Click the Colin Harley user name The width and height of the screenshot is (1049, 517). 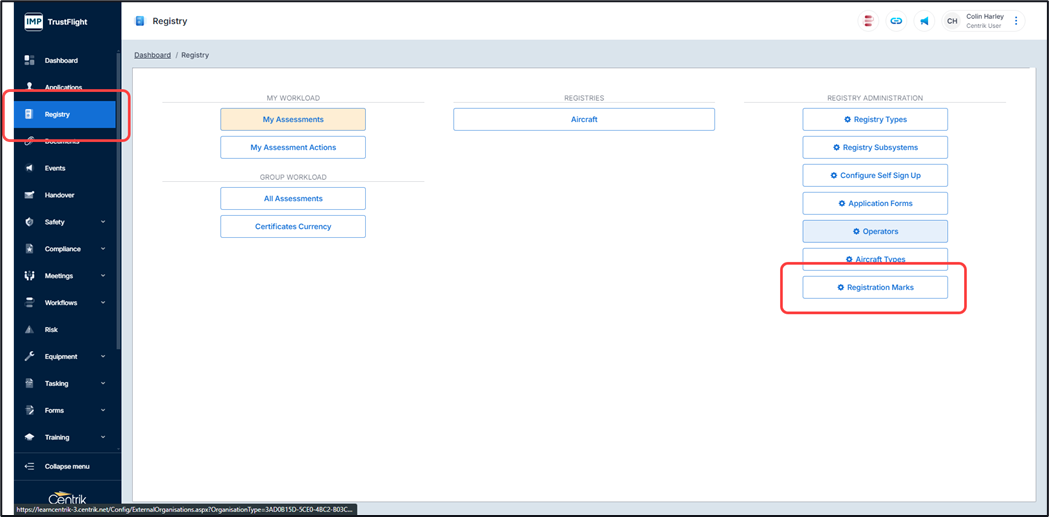(x=985, y=17)
